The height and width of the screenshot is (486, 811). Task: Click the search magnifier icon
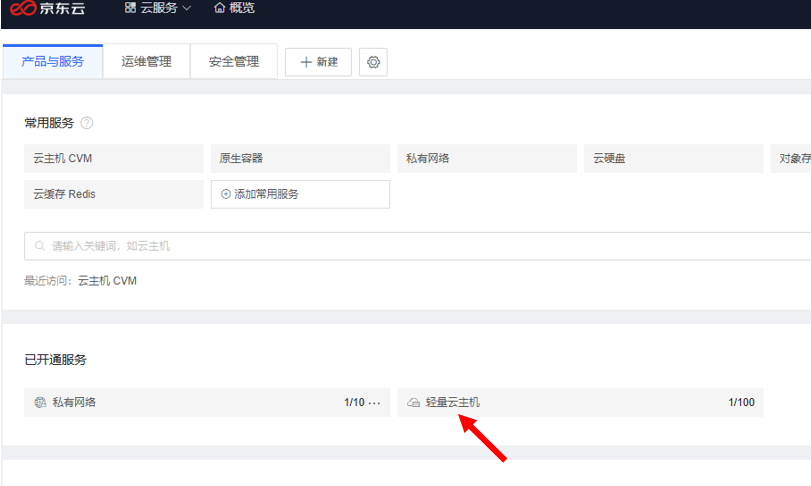[x=40, y=246]
